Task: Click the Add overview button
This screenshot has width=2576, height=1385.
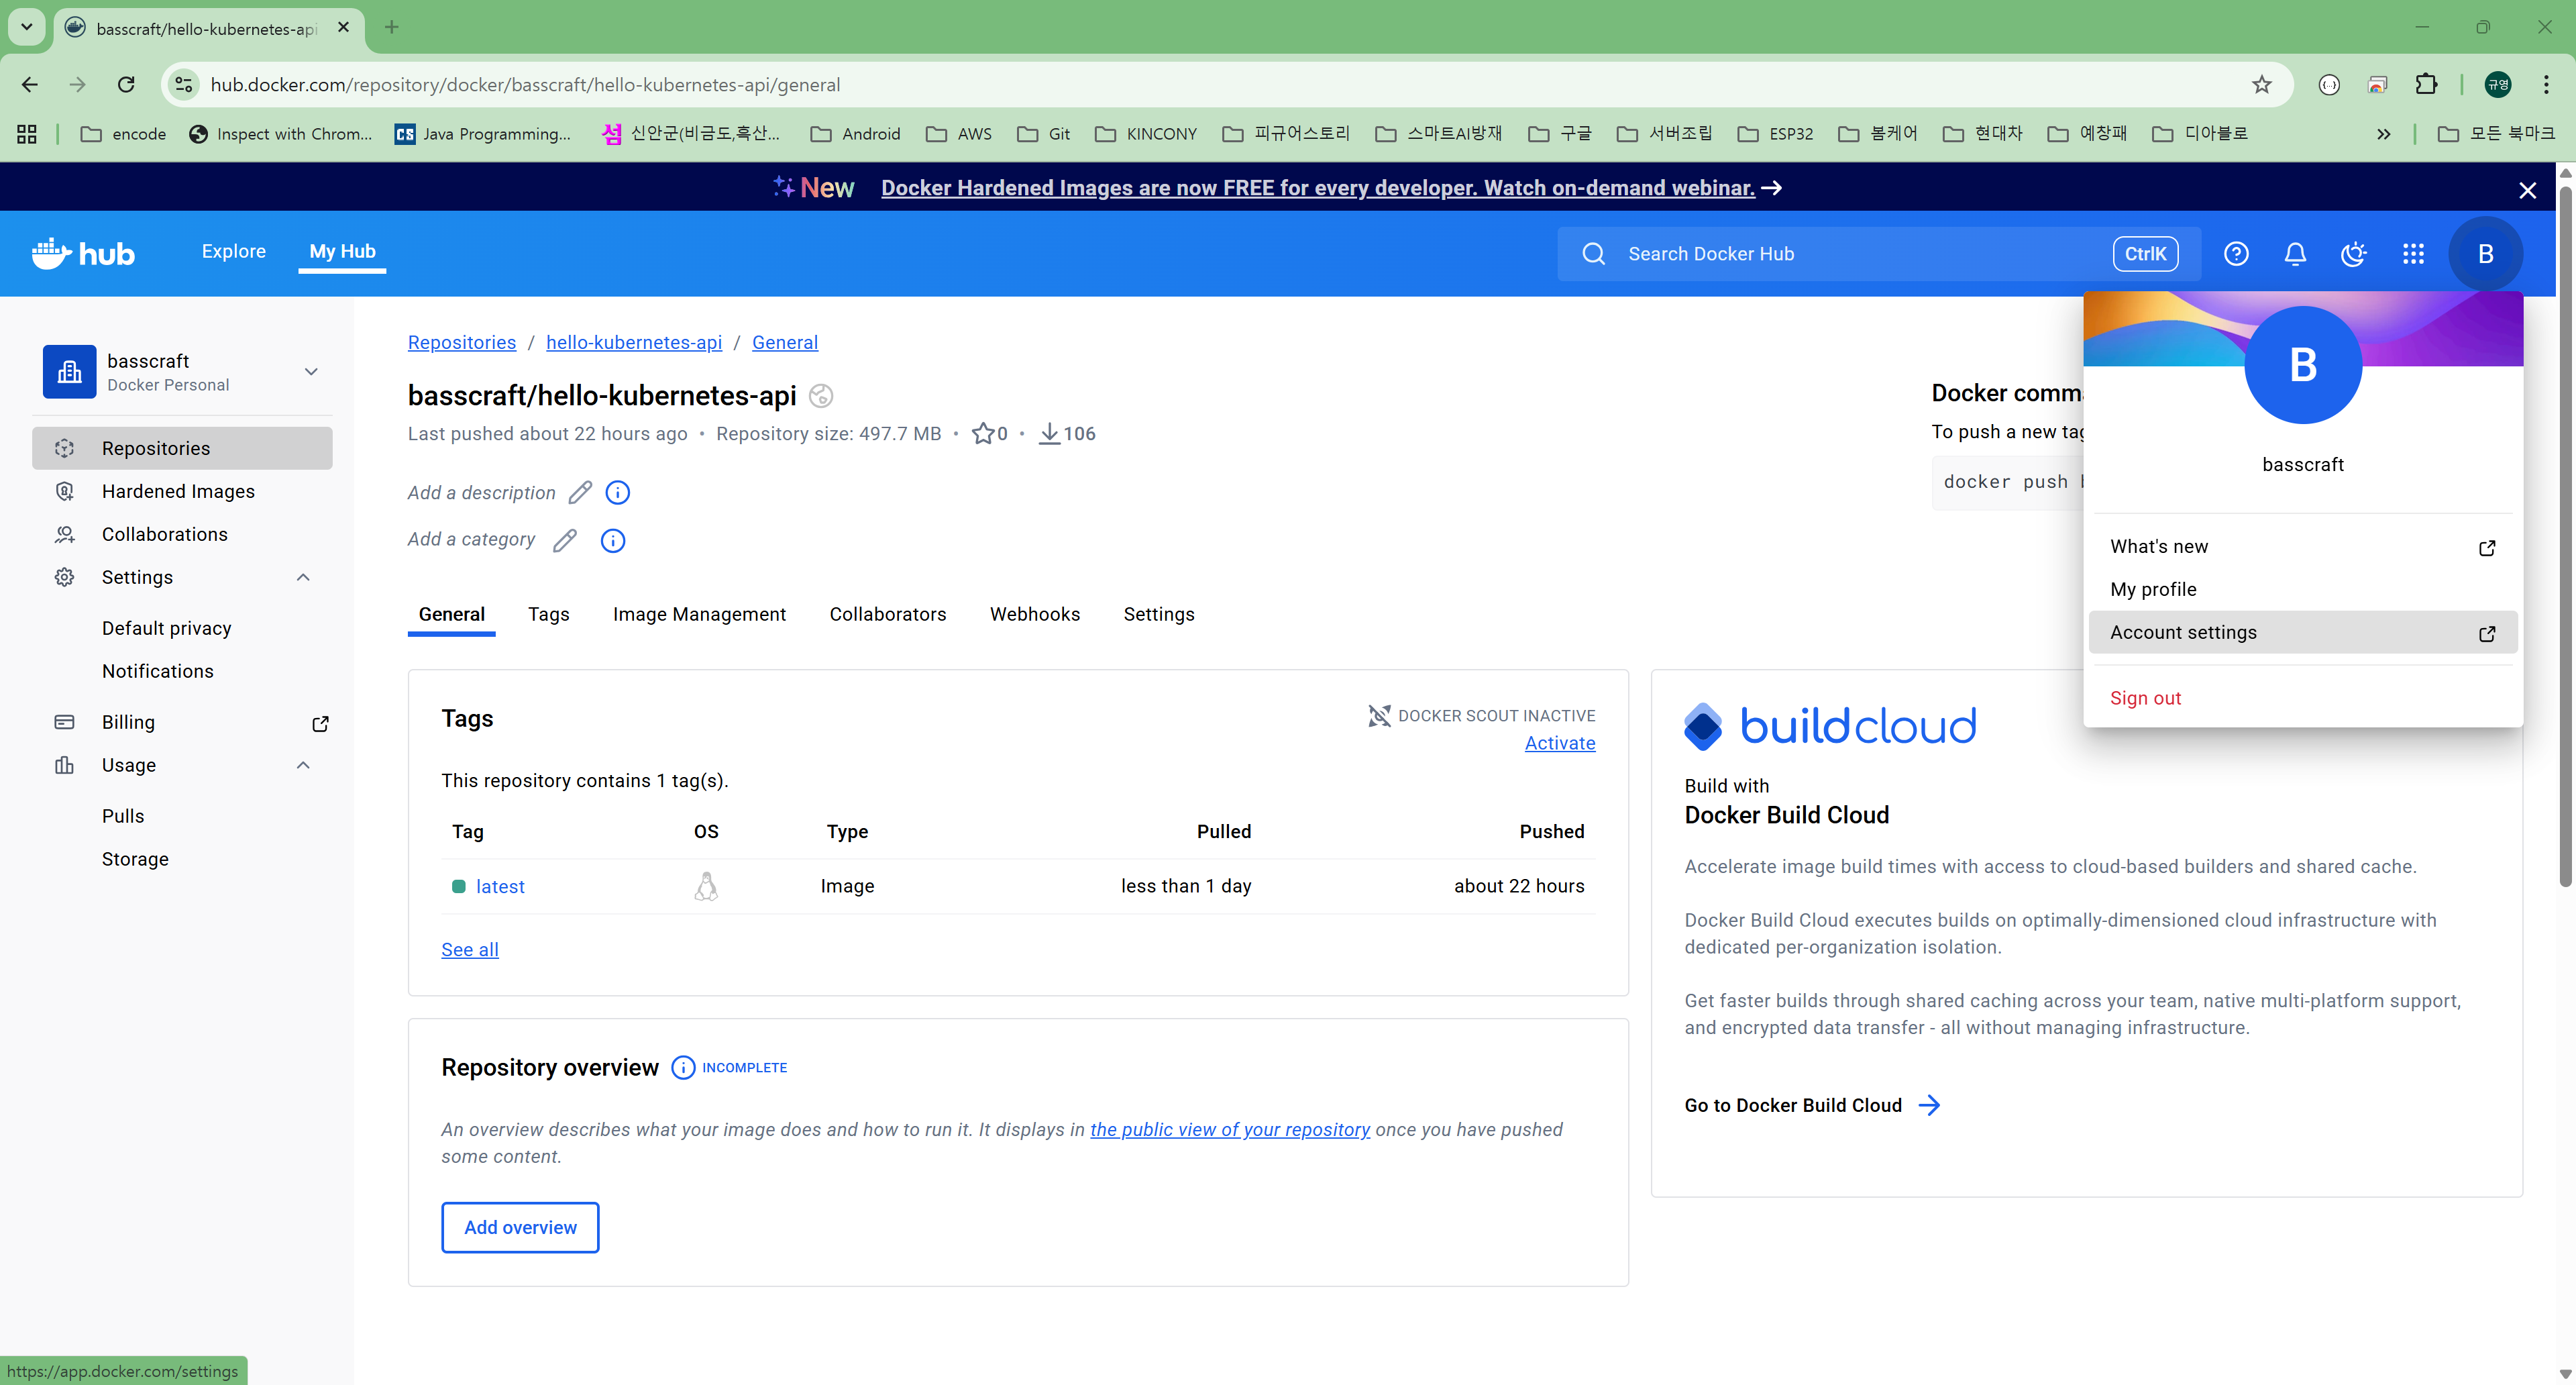Action: coord(520,1227)
